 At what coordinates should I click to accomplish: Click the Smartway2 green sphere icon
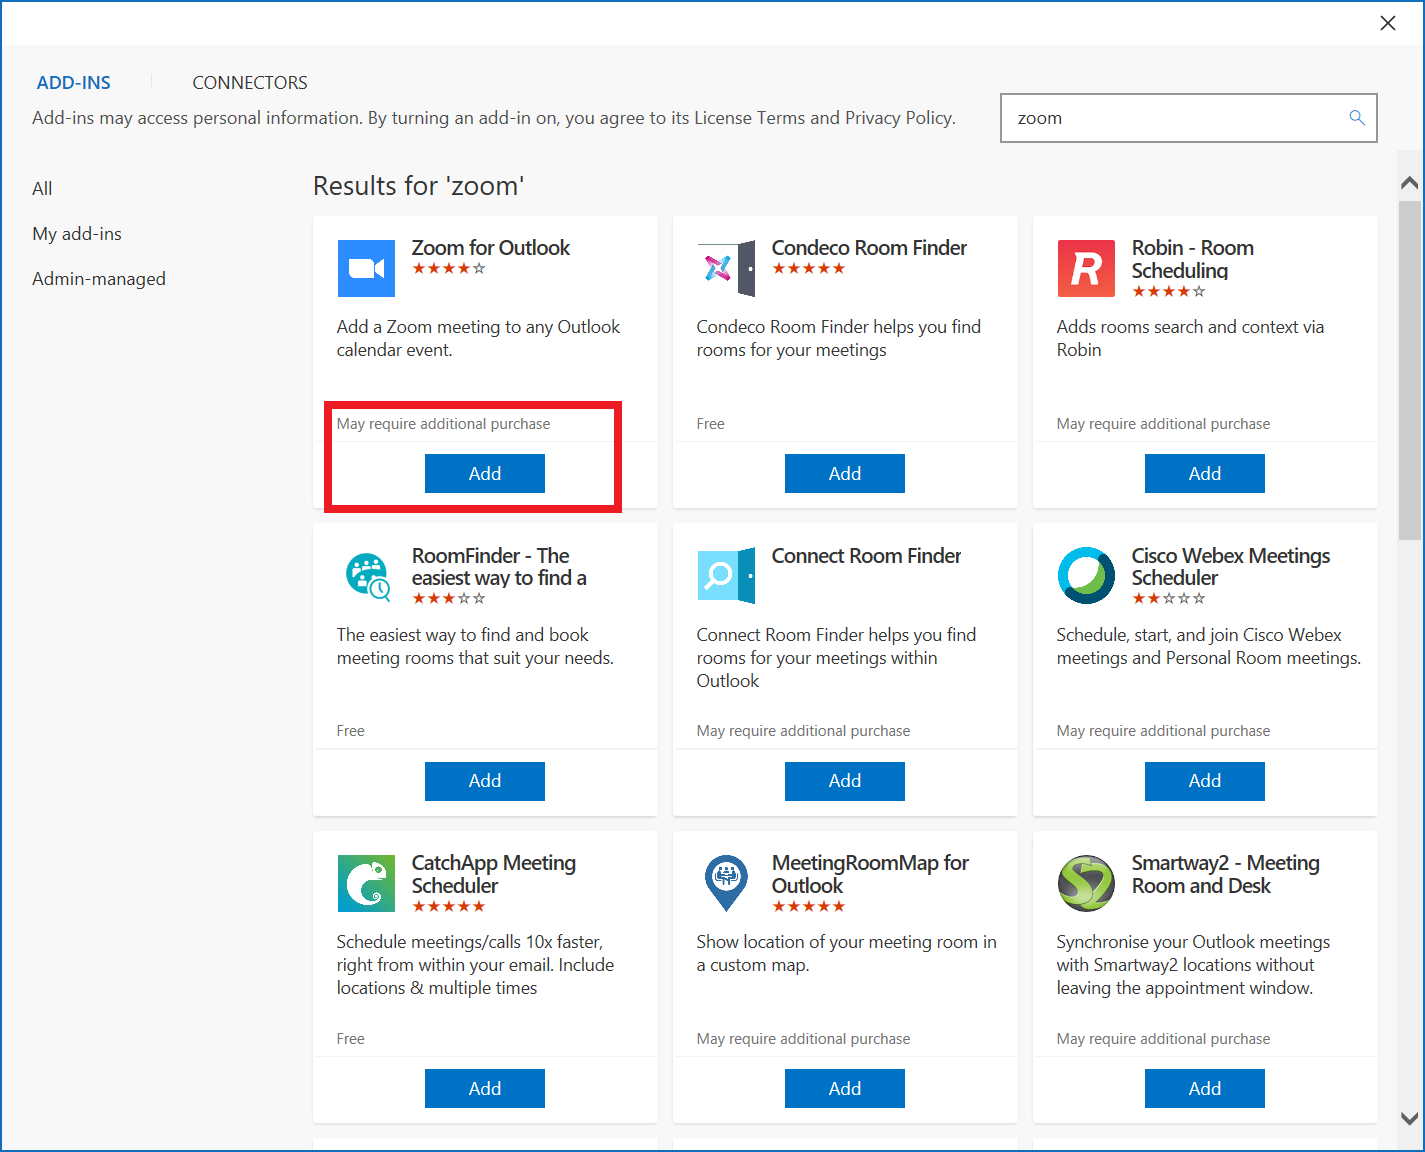(1086, 883)
